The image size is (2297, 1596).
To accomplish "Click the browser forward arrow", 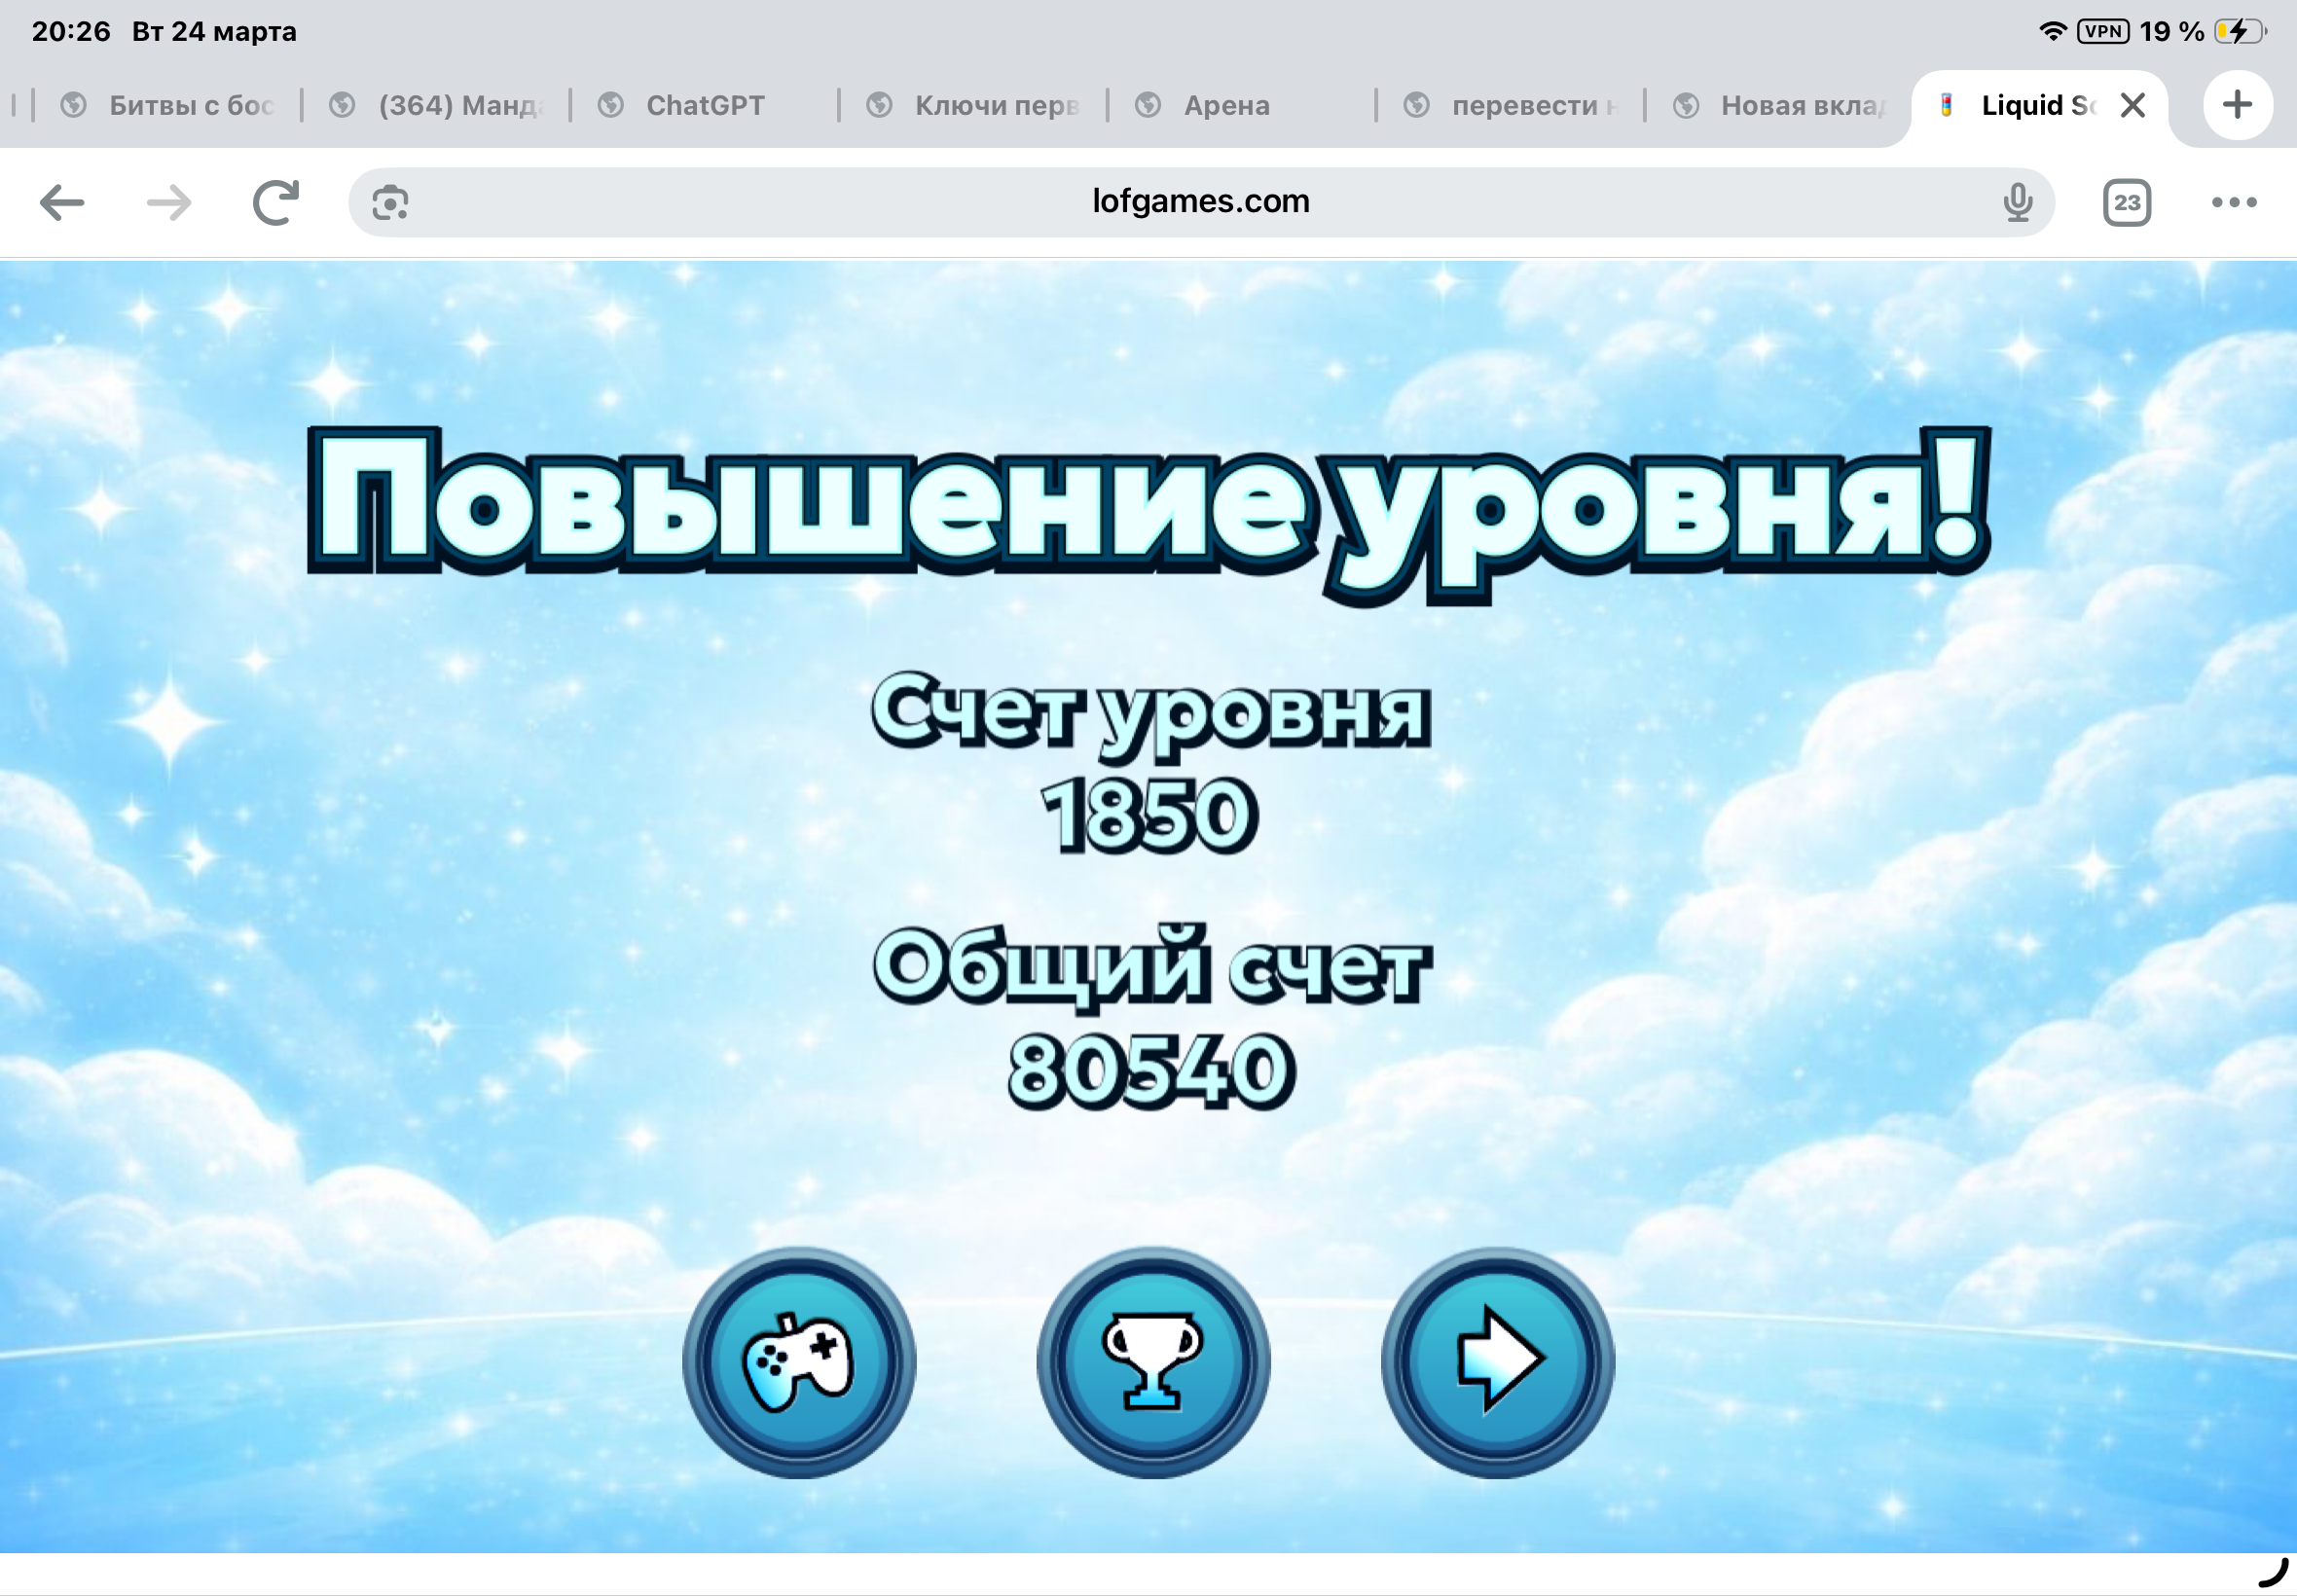I will (x=168, y=203).
